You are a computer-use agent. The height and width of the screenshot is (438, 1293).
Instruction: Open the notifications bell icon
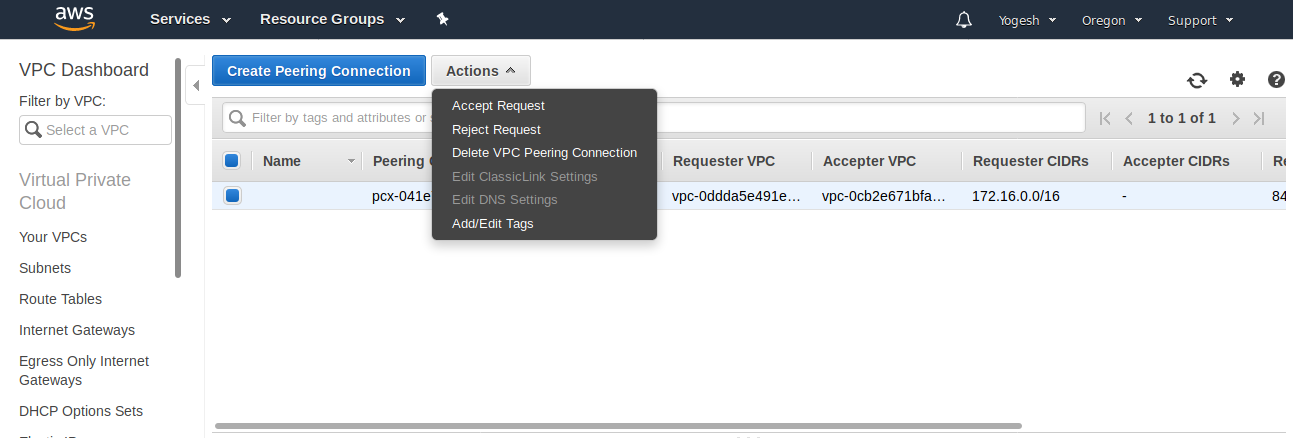coord(964,20)
